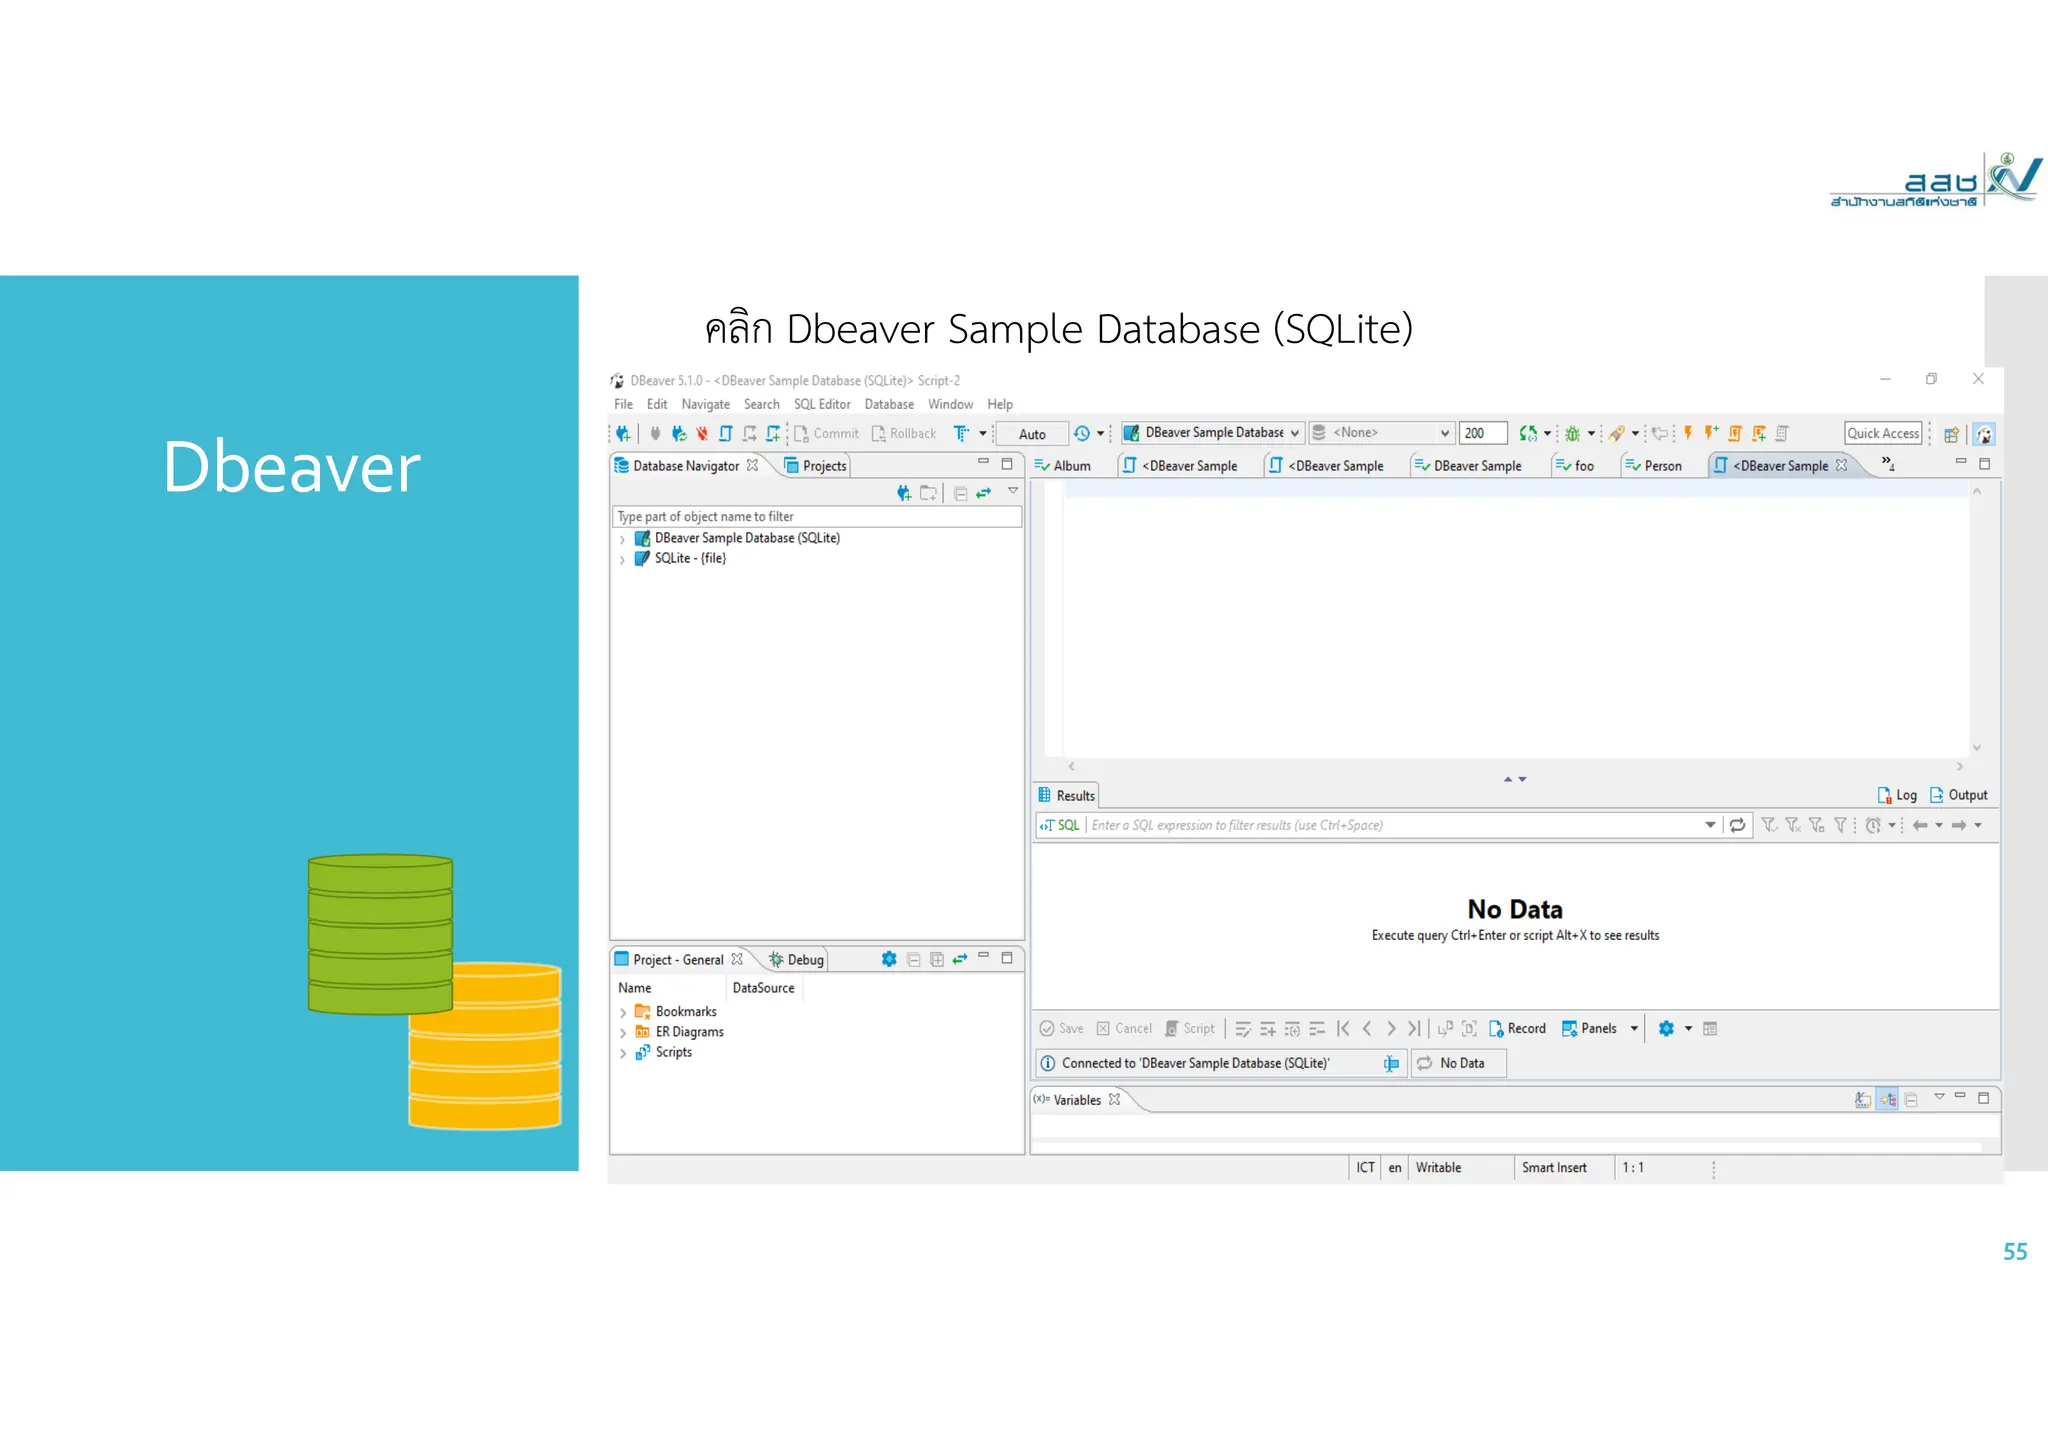Expand the Bookmarks folder
2048x1448 pixels.
(623, 1013)
